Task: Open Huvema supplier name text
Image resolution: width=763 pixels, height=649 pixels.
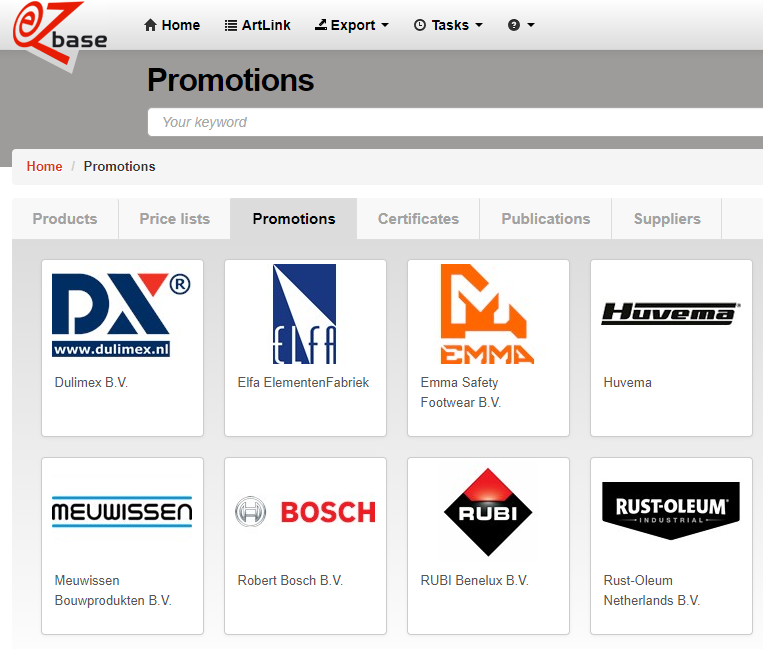Action: pos(627,382)
